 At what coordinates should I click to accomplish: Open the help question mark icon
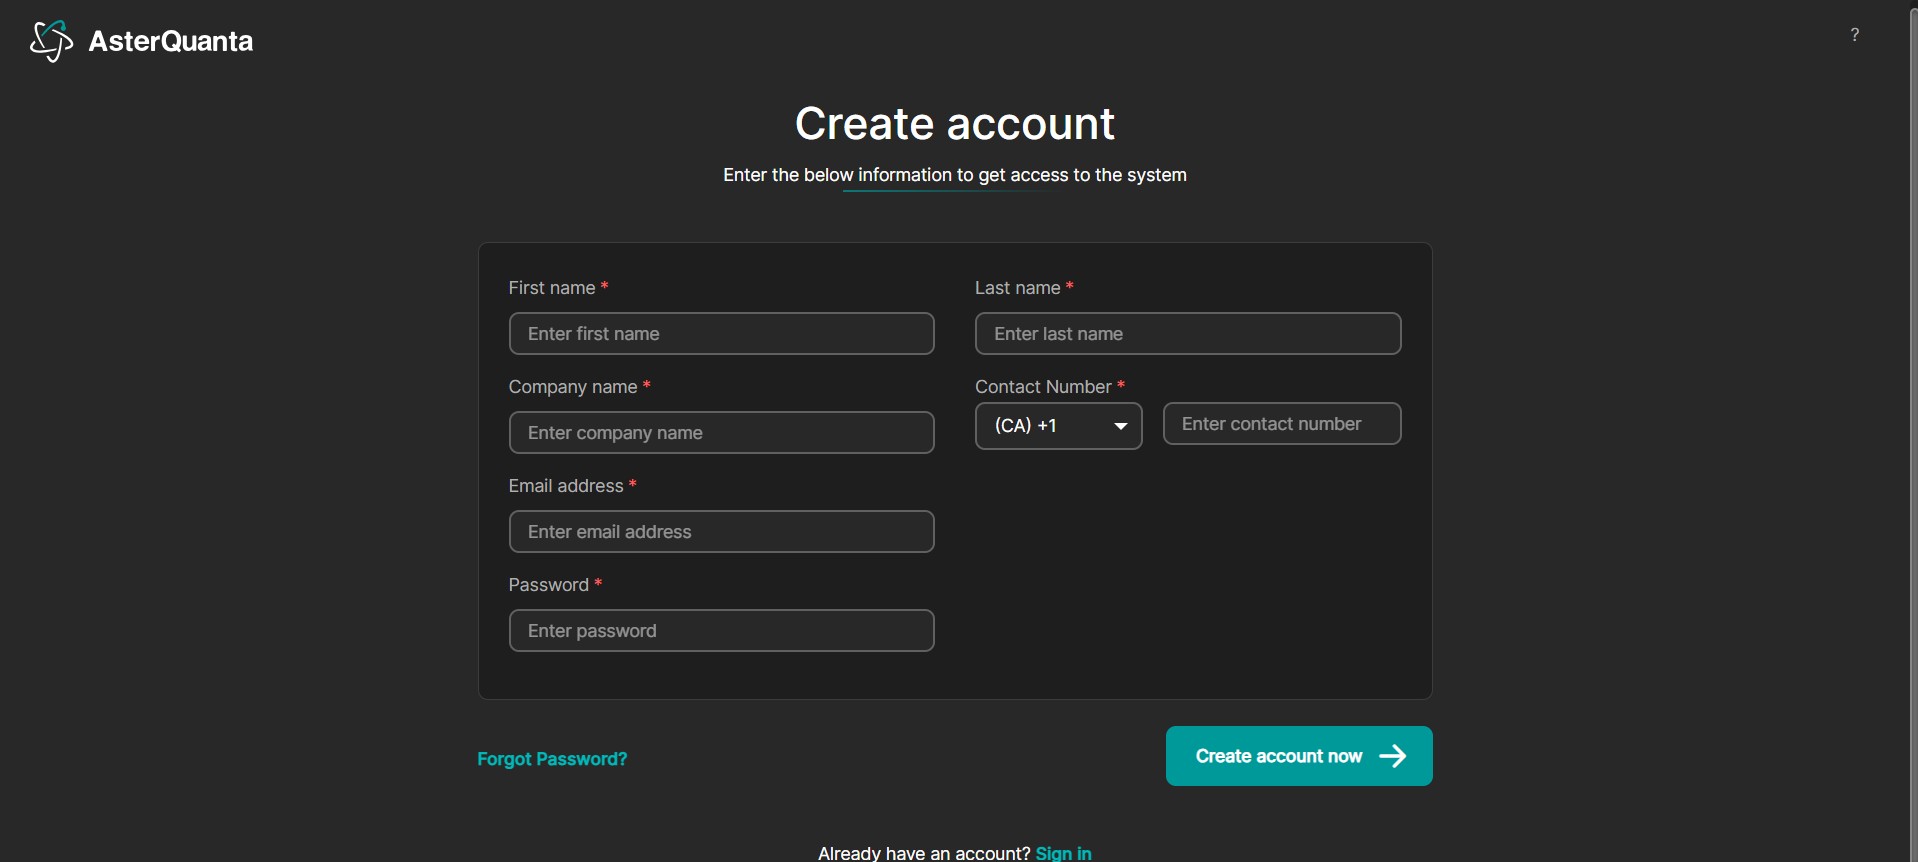click(1855, 35)
